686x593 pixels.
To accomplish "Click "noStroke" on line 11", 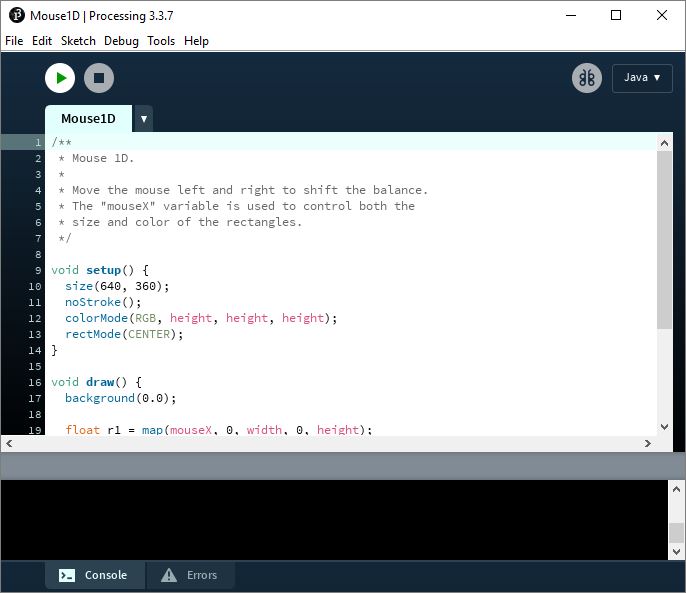I will click(x=93, y=302).
